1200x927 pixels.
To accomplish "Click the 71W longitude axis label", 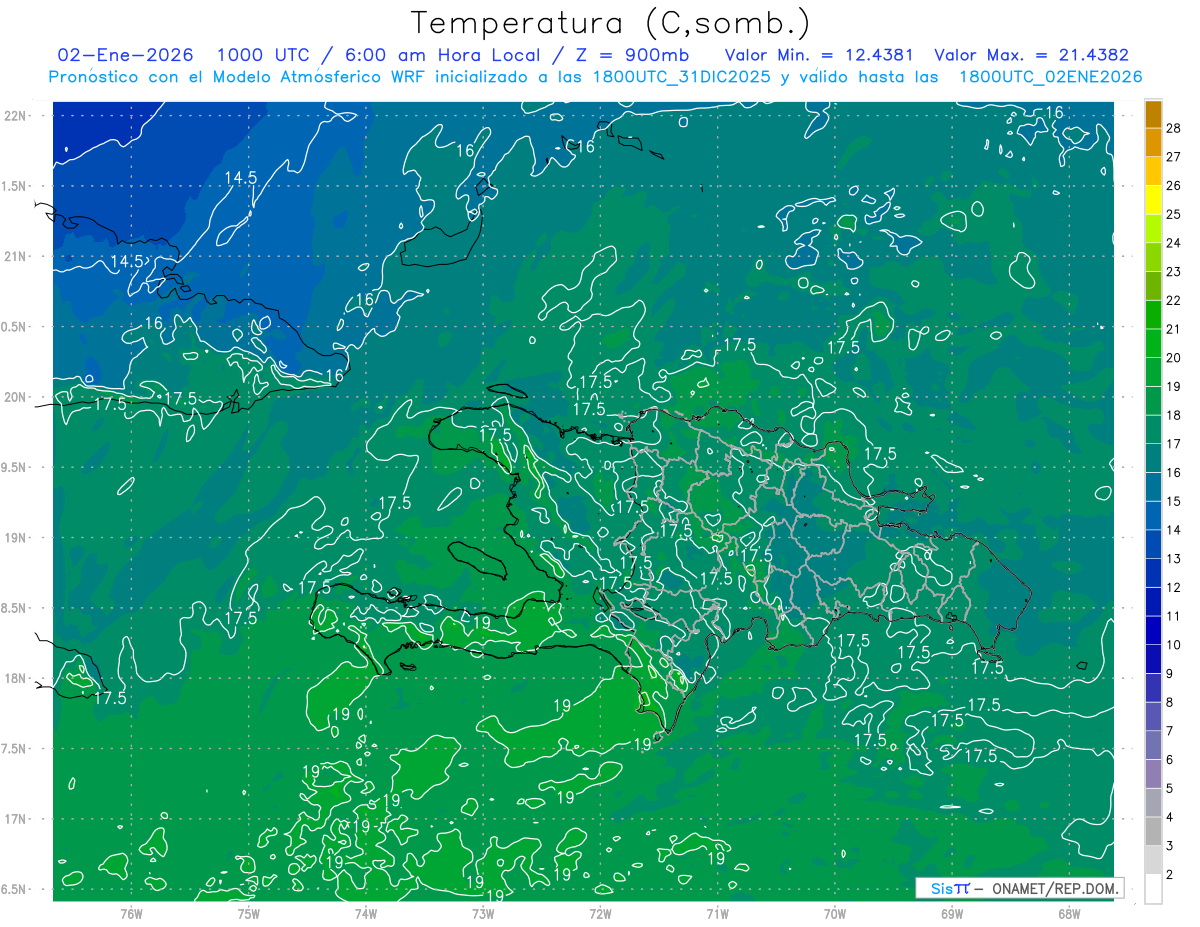I will point(717,913).
